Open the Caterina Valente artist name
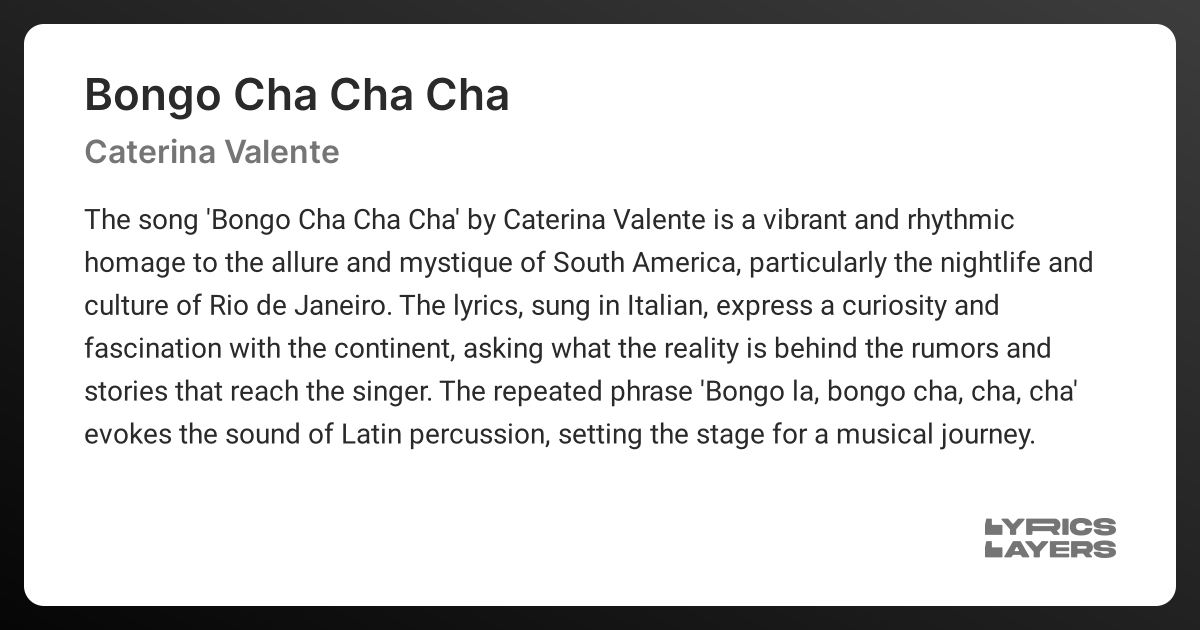The width and height of the screenshot is (1200, 630). (x=212, y=152)
